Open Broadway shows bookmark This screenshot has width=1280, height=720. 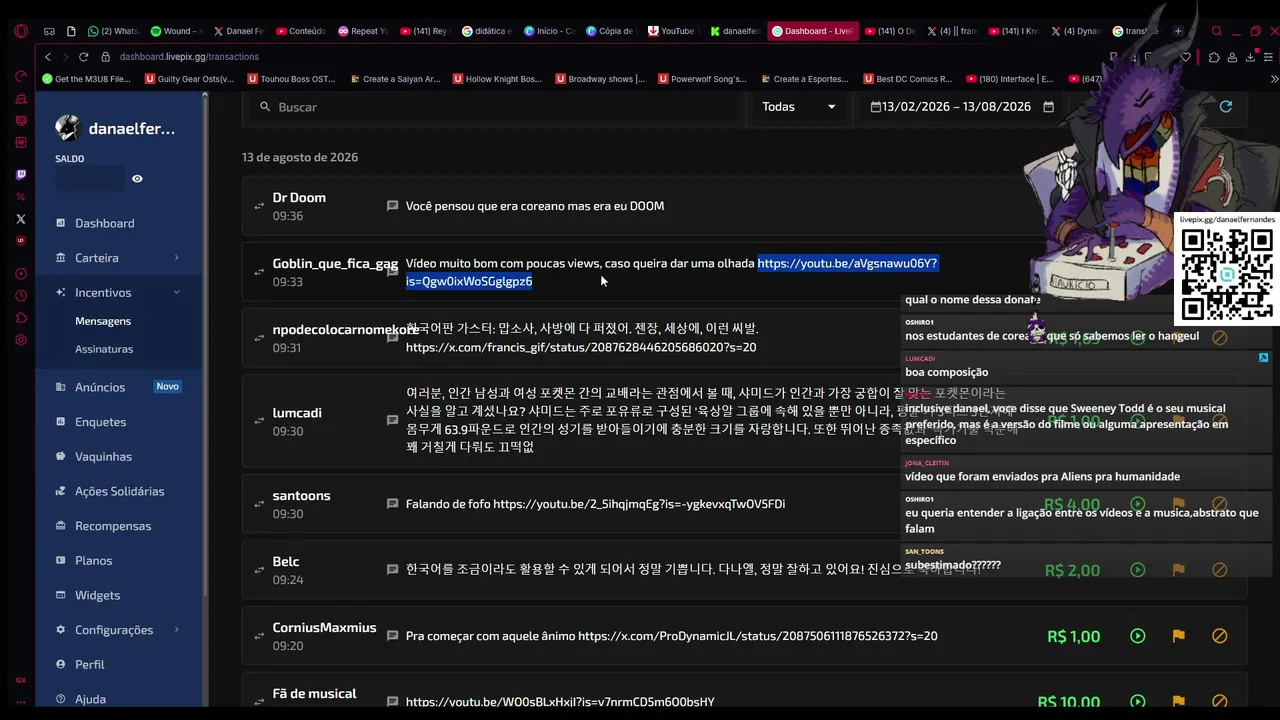pos(600,79)
